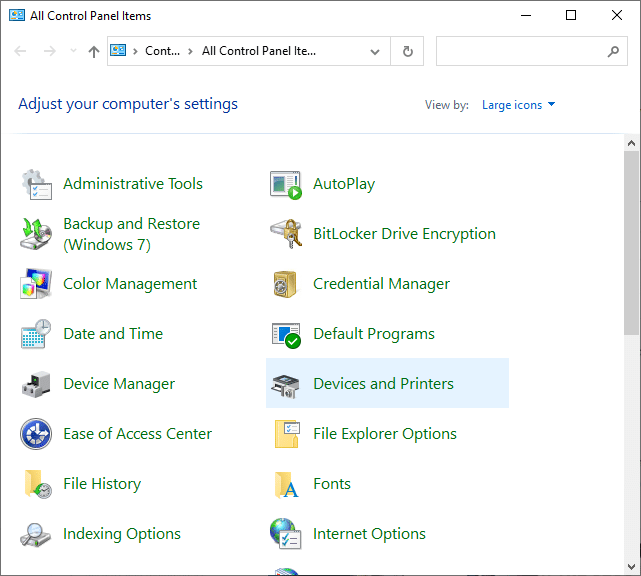Image resolution: width=641 pixels, height=576 pixels.
Task: Expand the address bar history dropdown
Action: (375, 51)
